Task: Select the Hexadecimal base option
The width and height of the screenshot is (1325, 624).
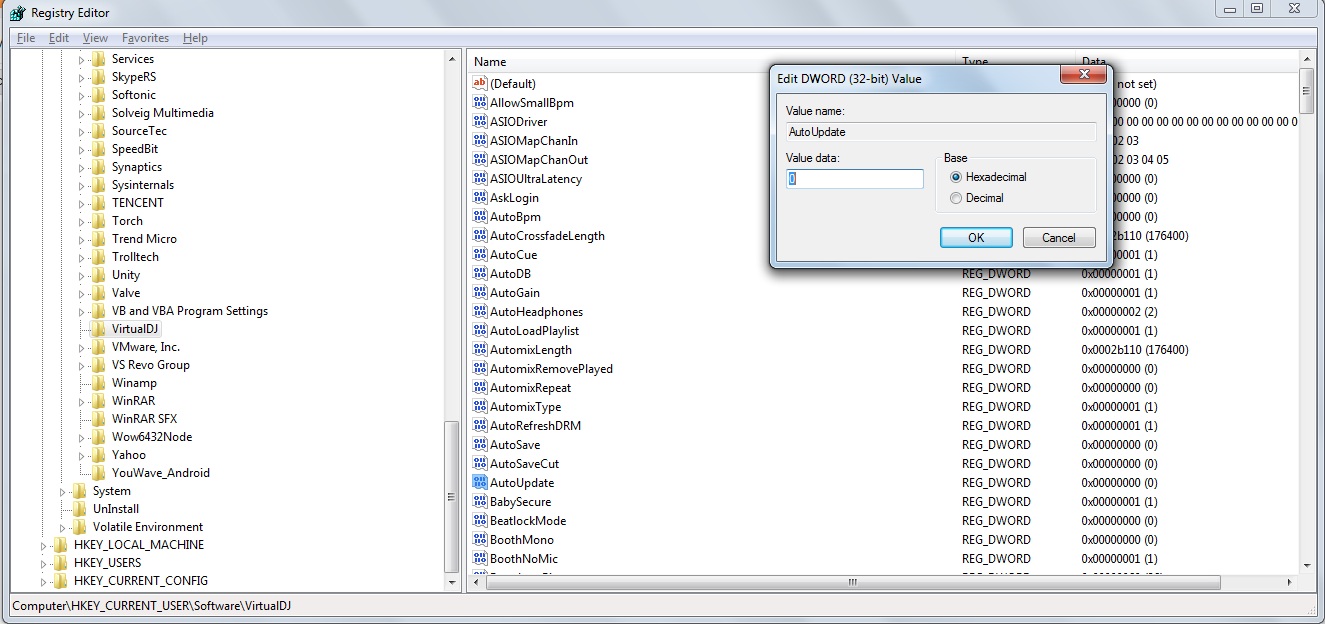Action: click(956, 177)
